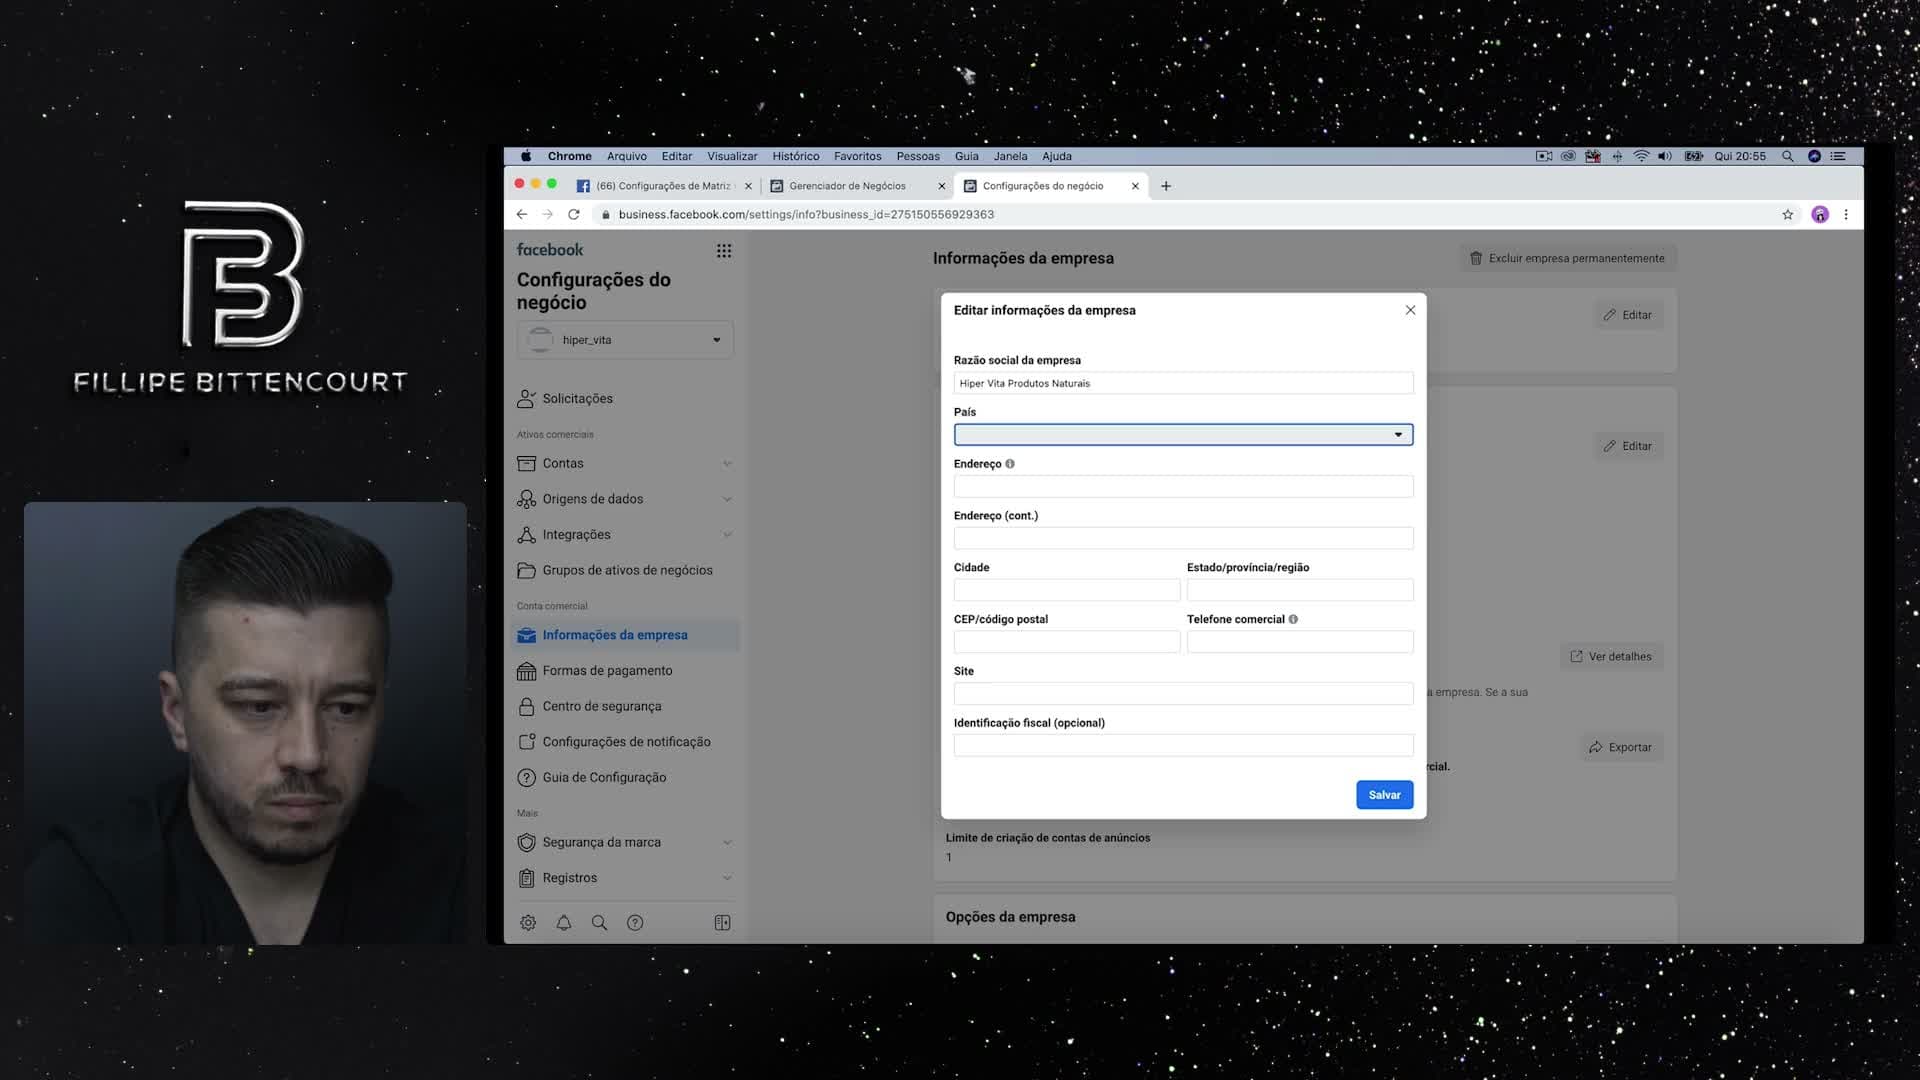Image resolution: width=1920 pixels, height=1080 pixels.
Task: Click the Salvar button
Action: click(x=1384, y=795)
